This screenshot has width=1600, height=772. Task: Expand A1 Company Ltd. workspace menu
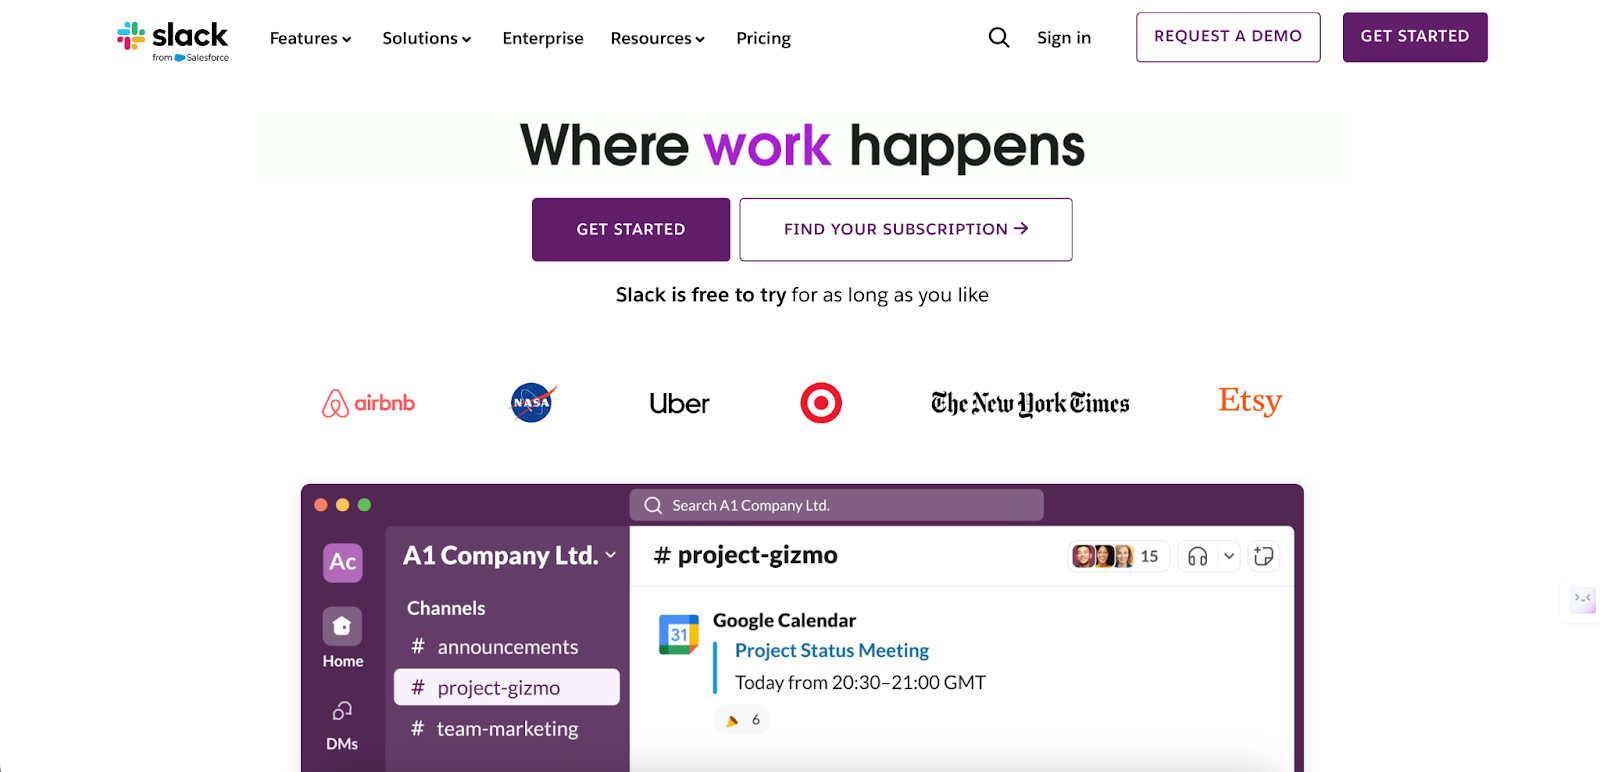tap(510, 555)
